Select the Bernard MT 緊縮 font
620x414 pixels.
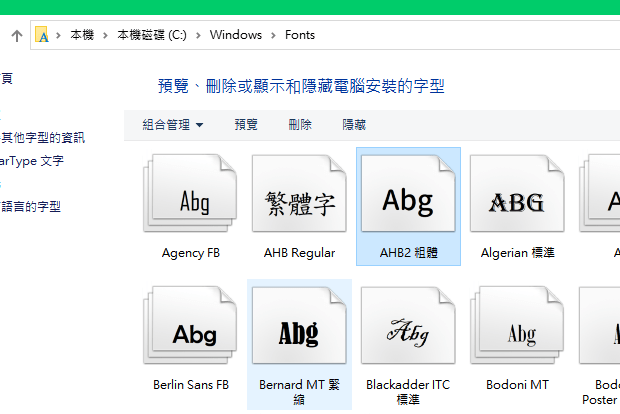(x=299, y=333)
